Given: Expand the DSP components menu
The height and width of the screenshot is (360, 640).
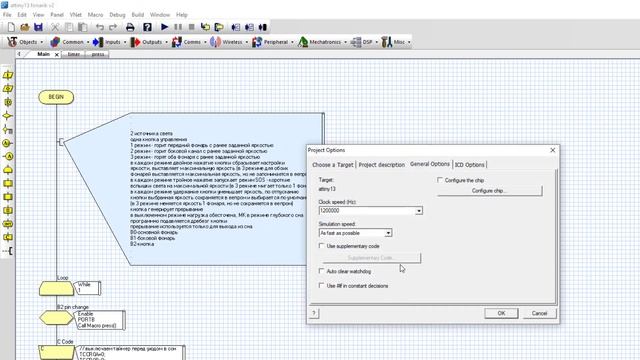Looking at the screenshot, I should click(364, 42).
